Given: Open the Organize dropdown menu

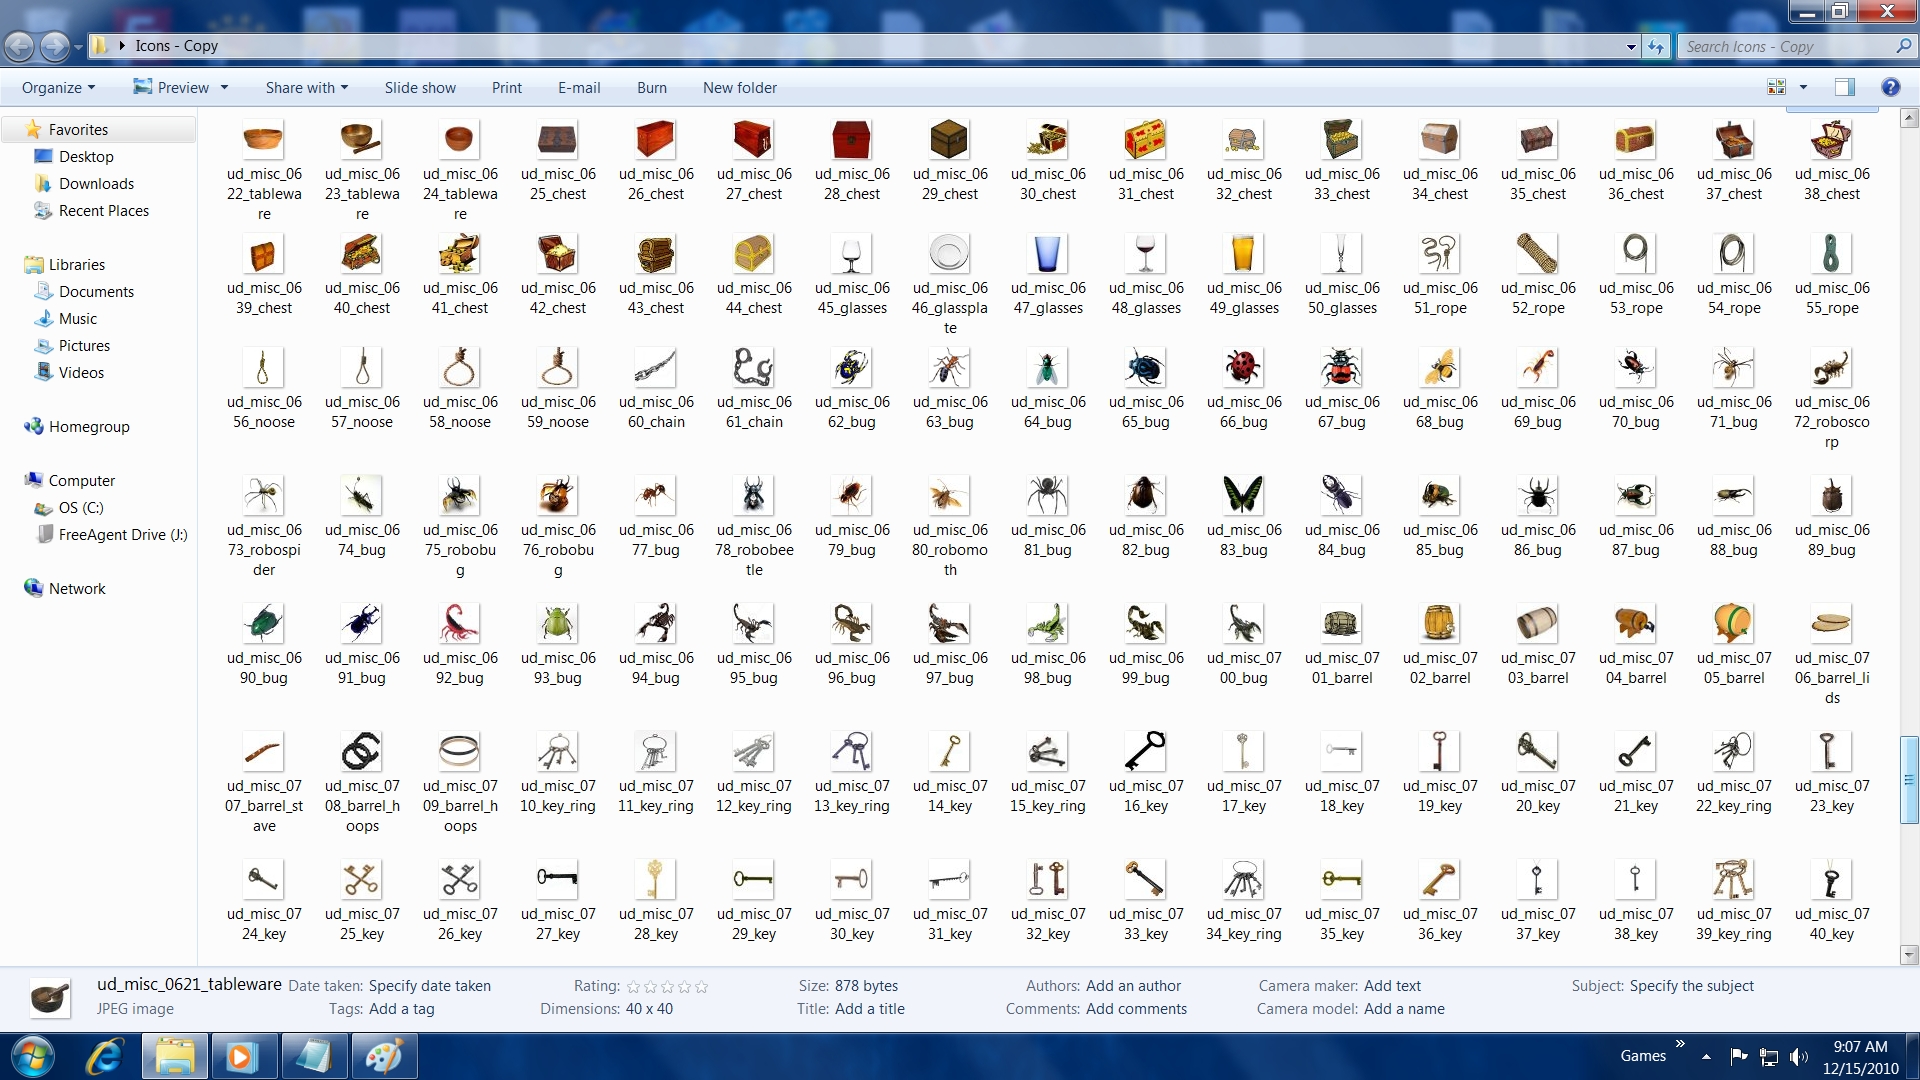Looking at the screenshot, I should (x=58, y=87).
